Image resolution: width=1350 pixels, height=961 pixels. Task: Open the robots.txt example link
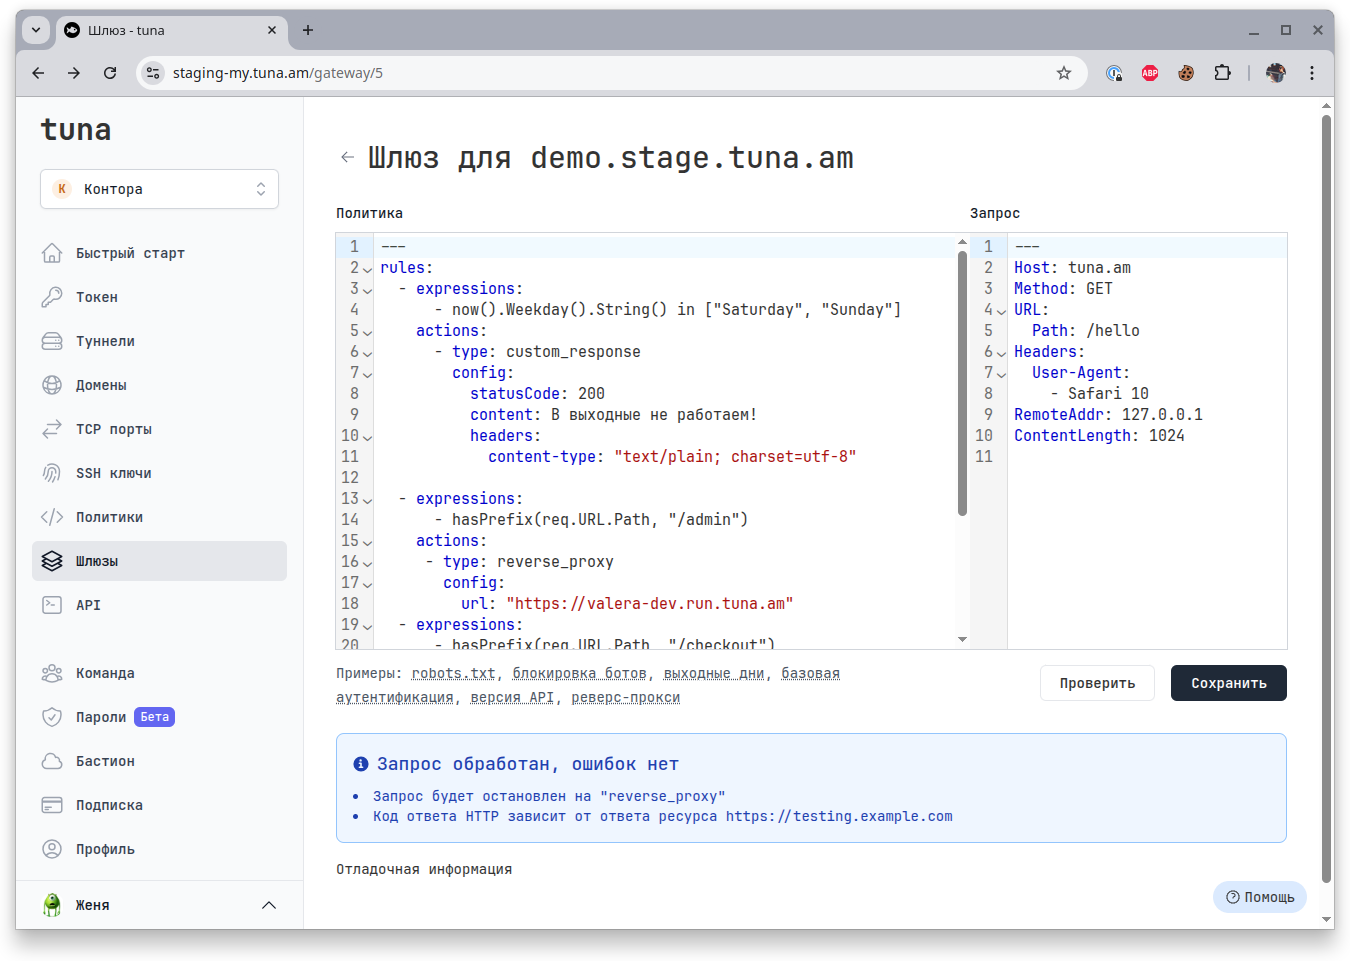click(x=453, y=673)
